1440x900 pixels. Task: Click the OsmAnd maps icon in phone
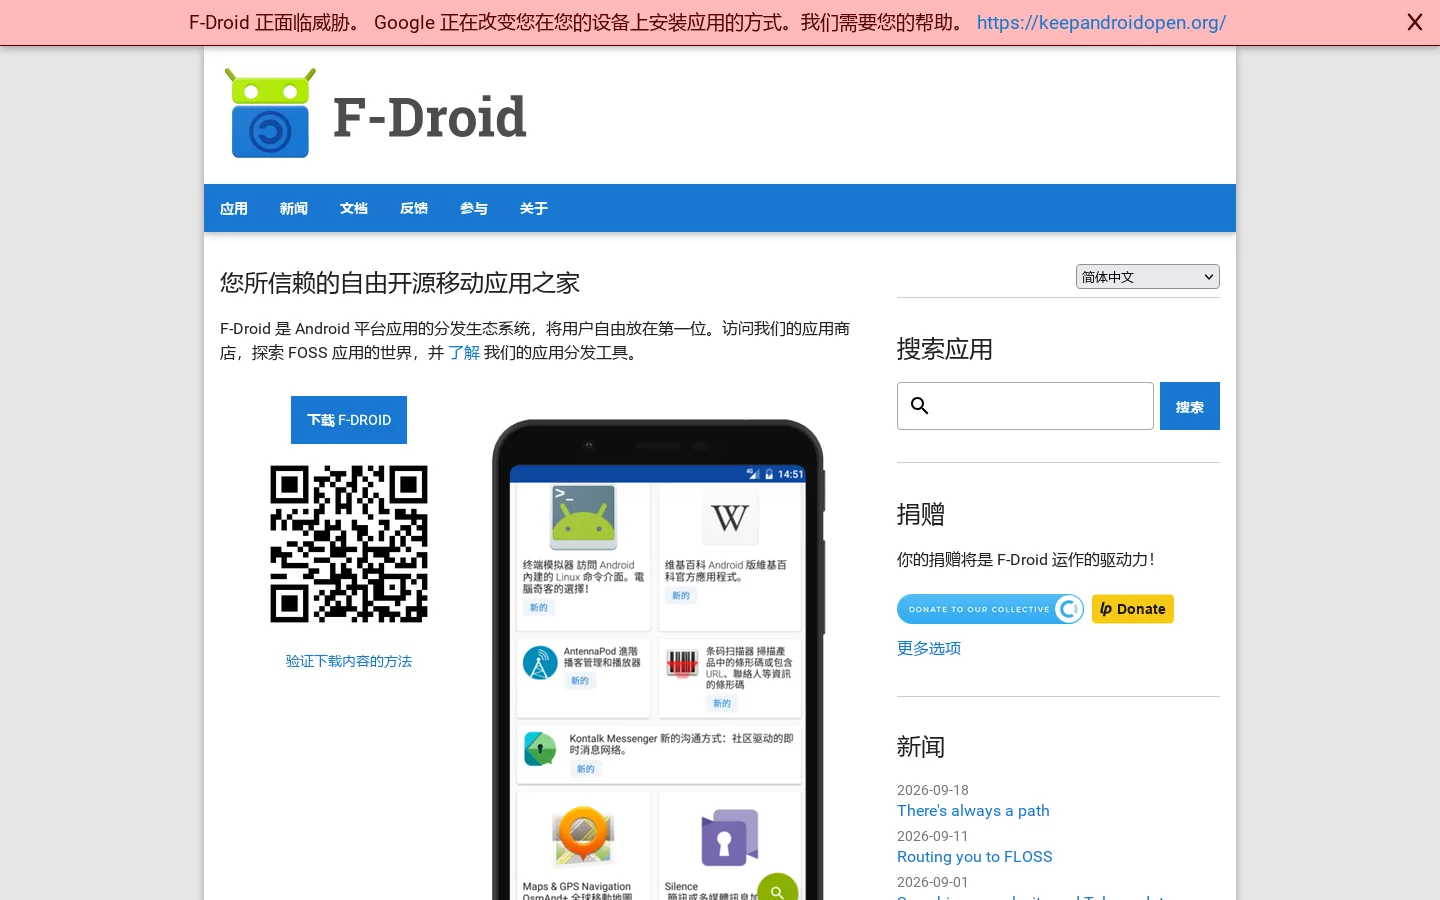pyautogui.click(x=583, y=835)
